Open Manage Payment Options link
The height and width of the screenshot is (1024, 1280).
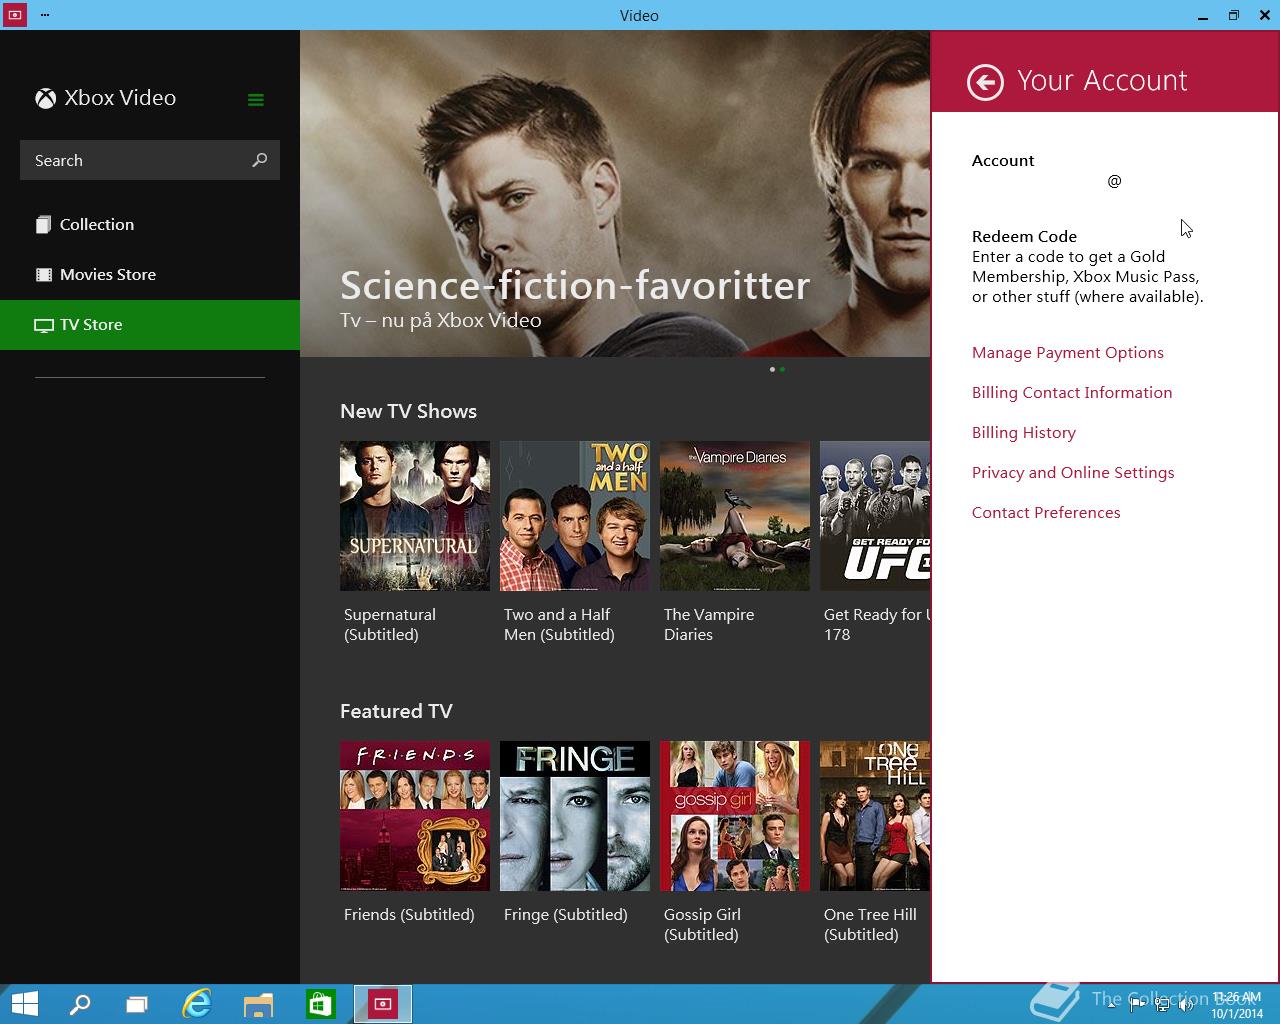[1068, 353]
